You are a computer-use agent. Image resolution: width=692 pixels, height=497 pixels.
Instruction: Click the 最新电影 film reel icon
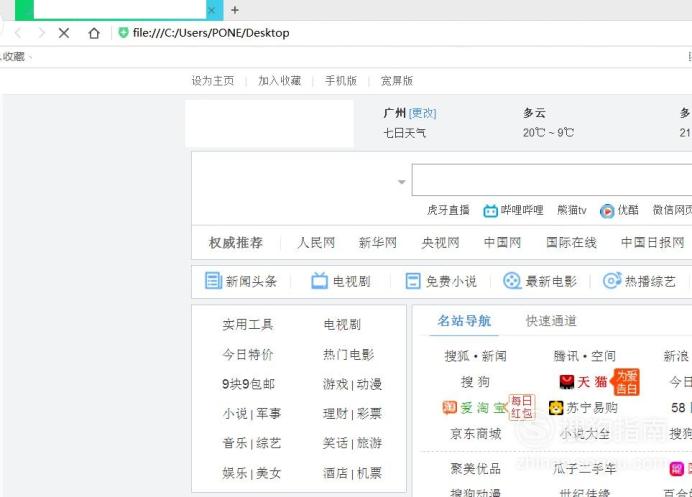[x=512, y=281]
